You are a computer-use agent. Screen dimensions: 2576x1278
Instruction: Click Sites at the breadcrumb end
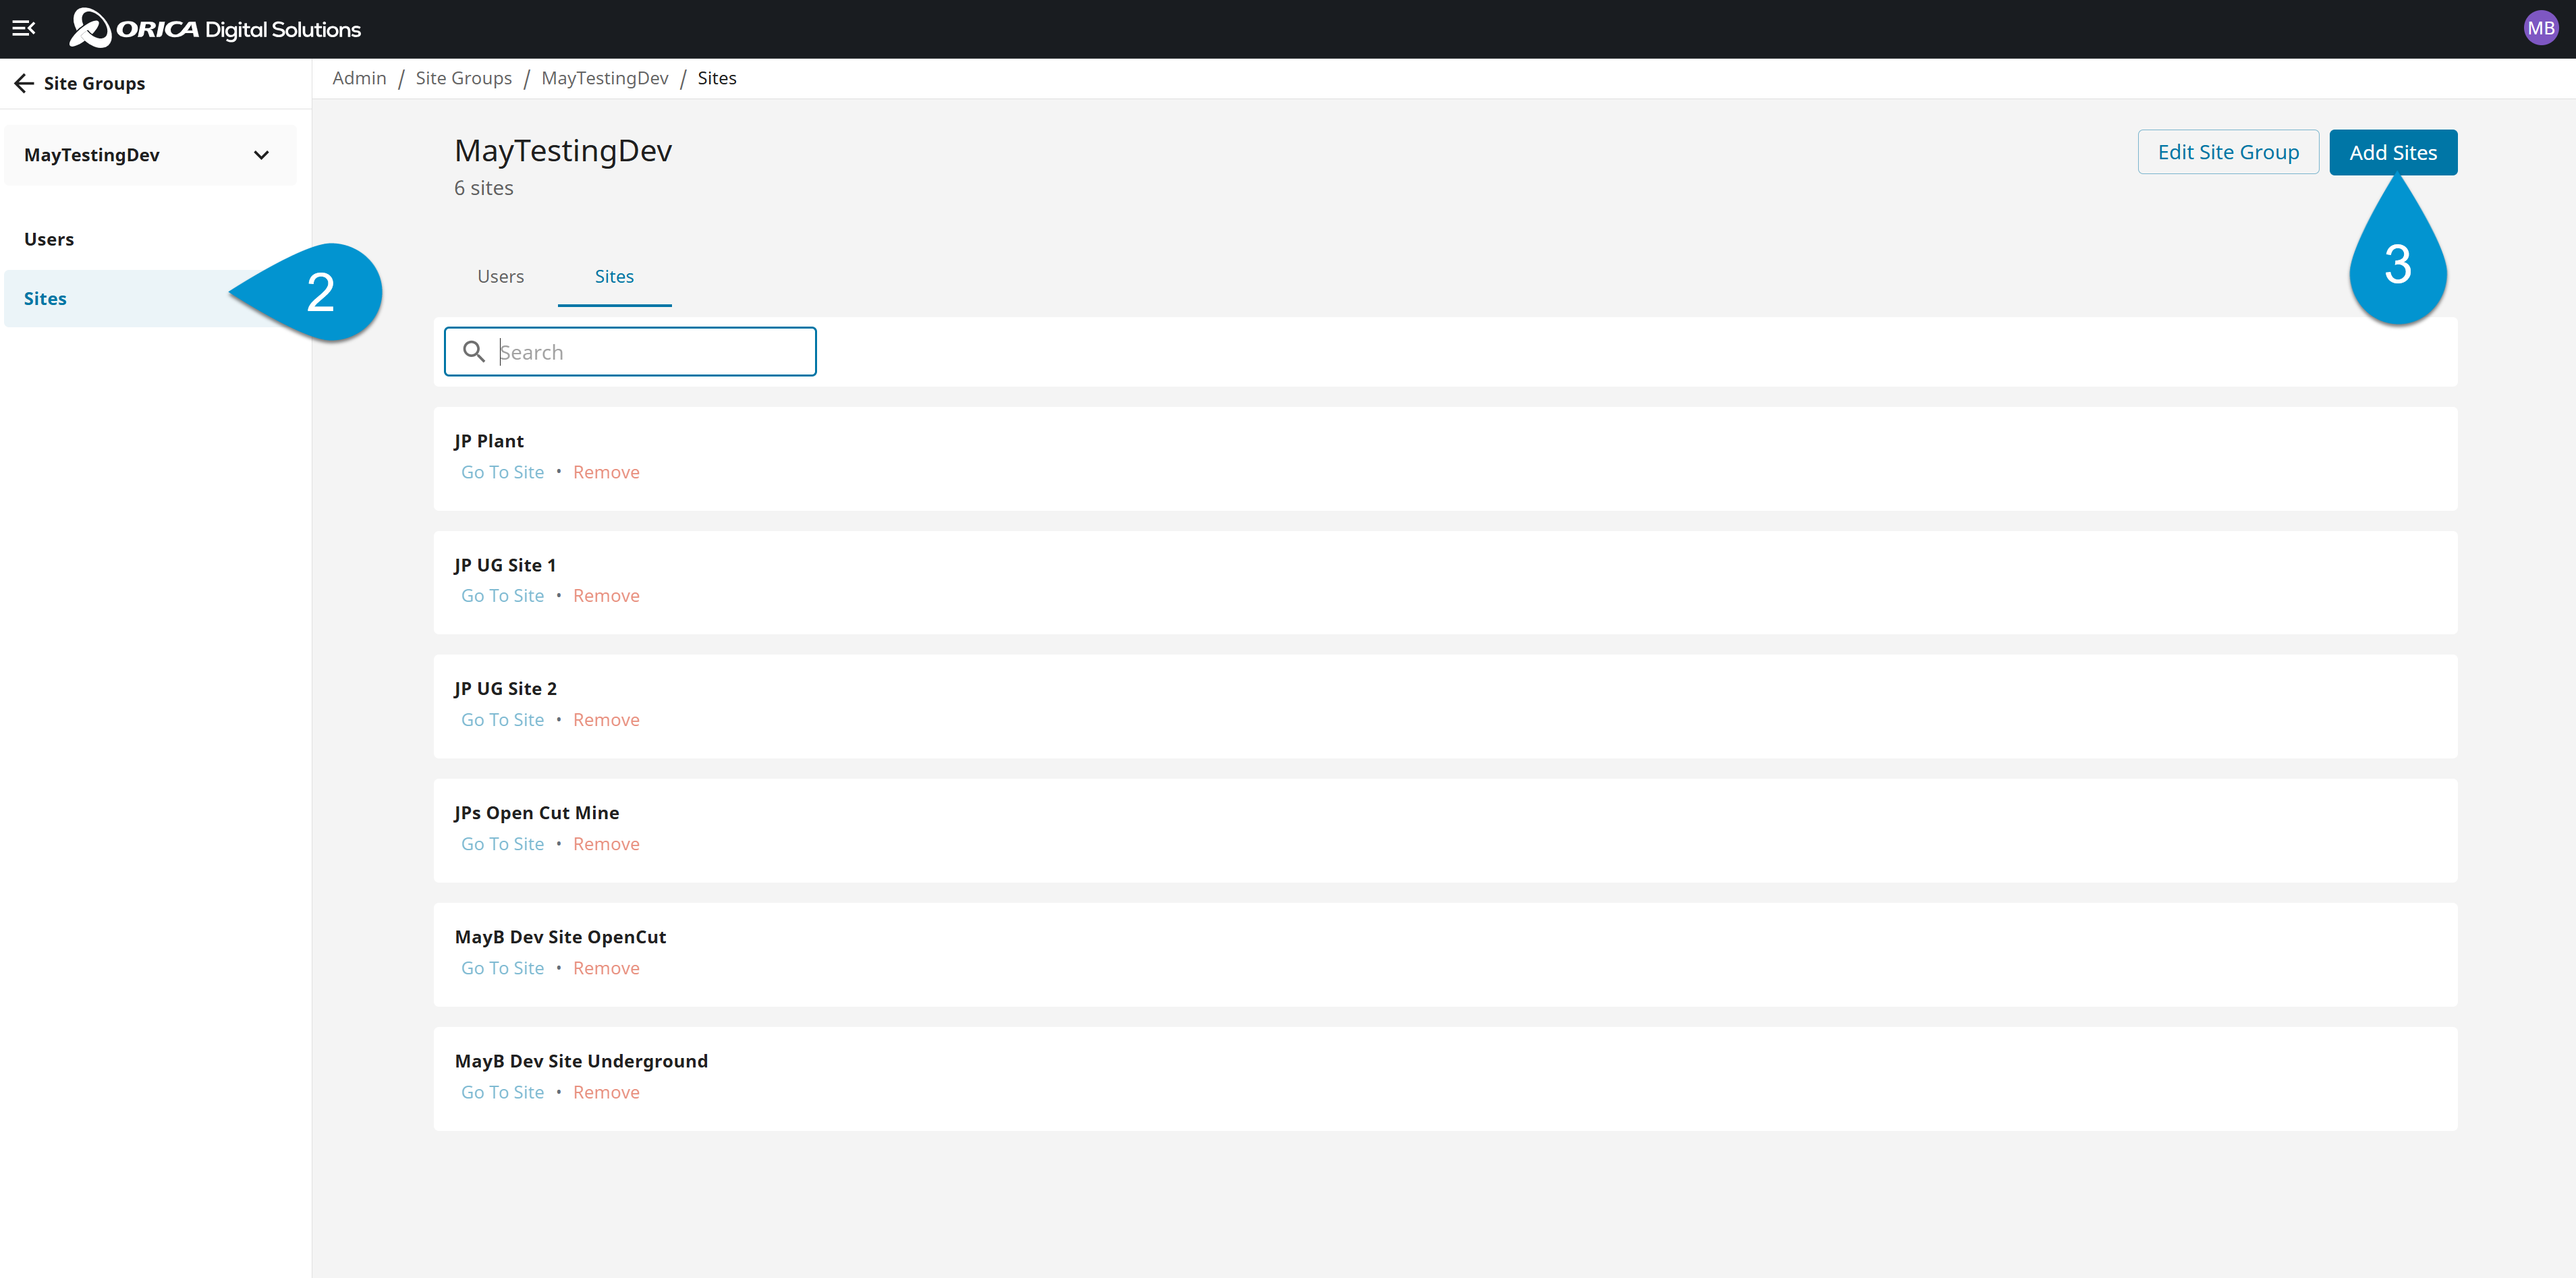pyautogui.click(x=717, y=78)
